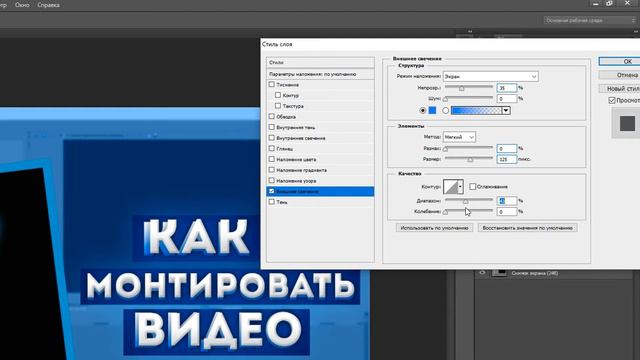Expand the gradient picker arrow

506,110
